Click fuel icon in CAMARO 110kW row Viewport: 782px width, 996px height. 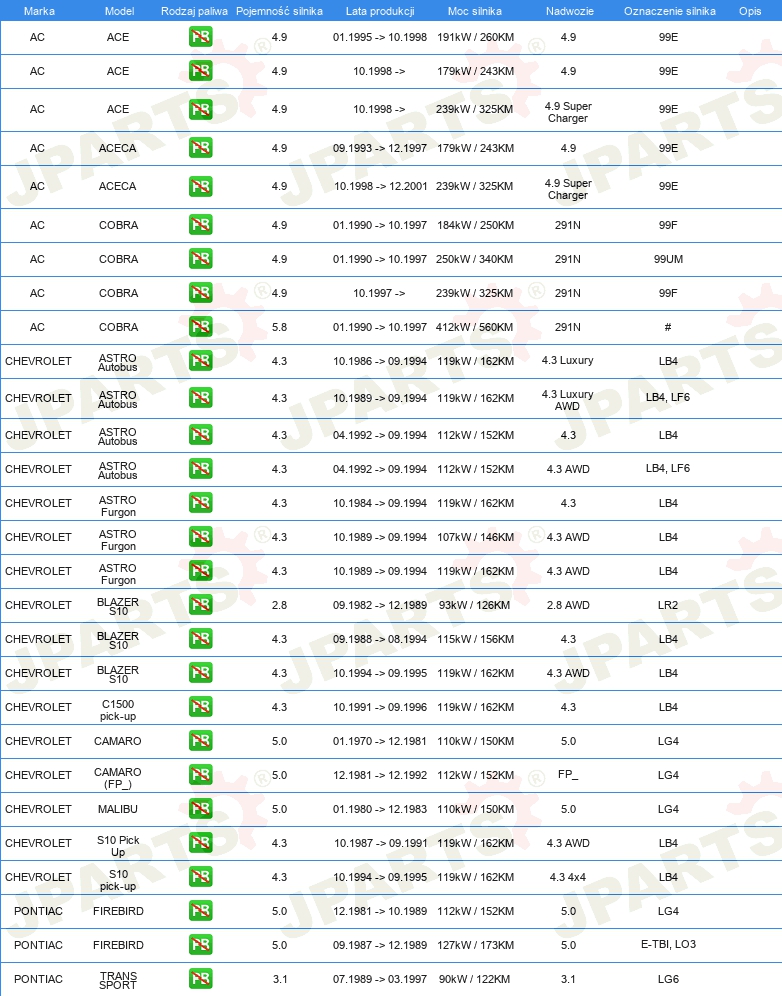[200, 741]
